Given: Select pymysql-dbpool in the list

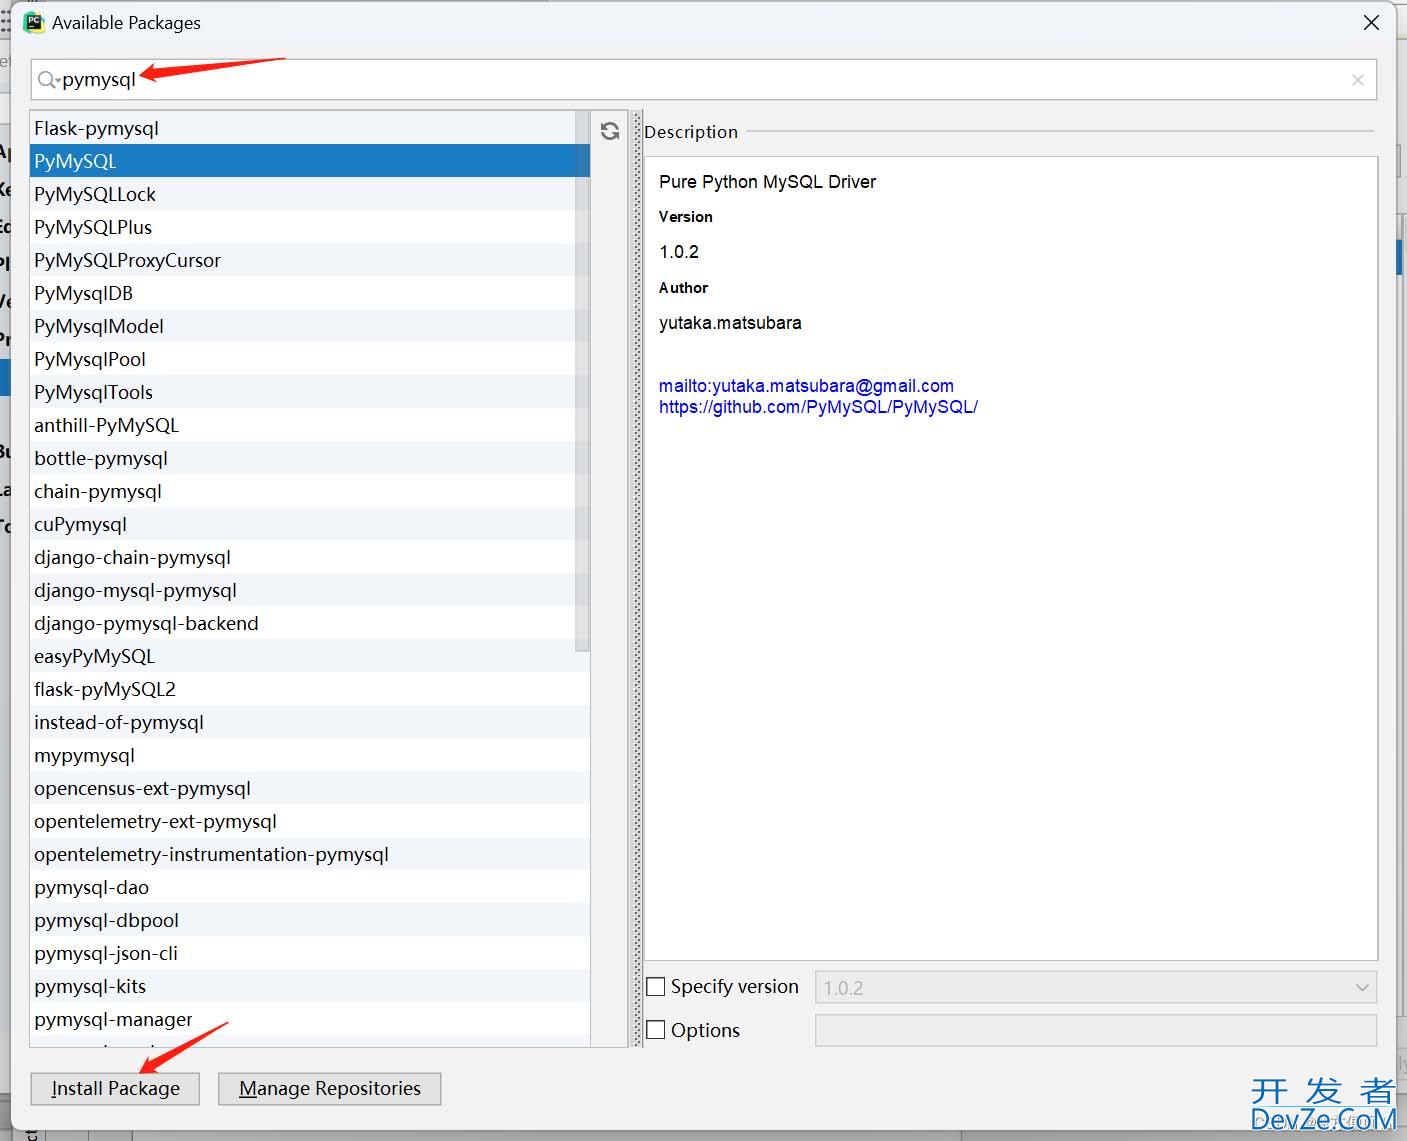Looking at the screenshot, I should click(x=310, y=920).
